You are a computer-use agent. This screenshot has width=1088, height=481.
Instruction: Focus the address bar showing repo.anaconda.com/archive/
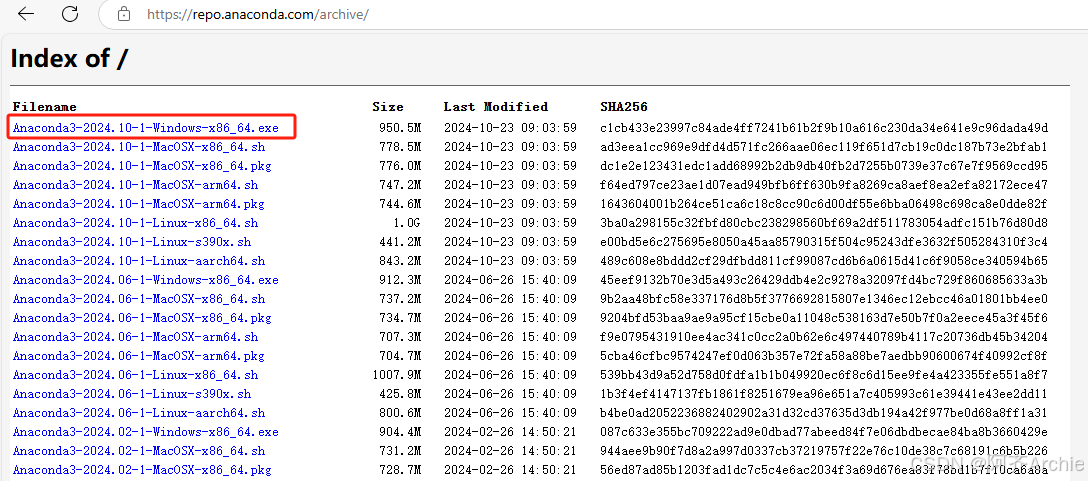[593, 15]
